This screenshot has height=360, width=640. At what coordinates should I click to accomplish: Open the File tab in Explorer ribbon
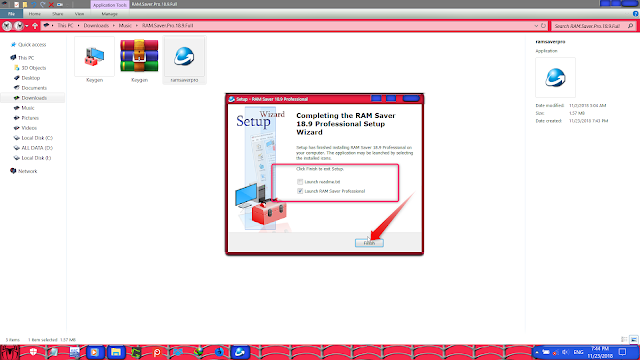[11, 14]
